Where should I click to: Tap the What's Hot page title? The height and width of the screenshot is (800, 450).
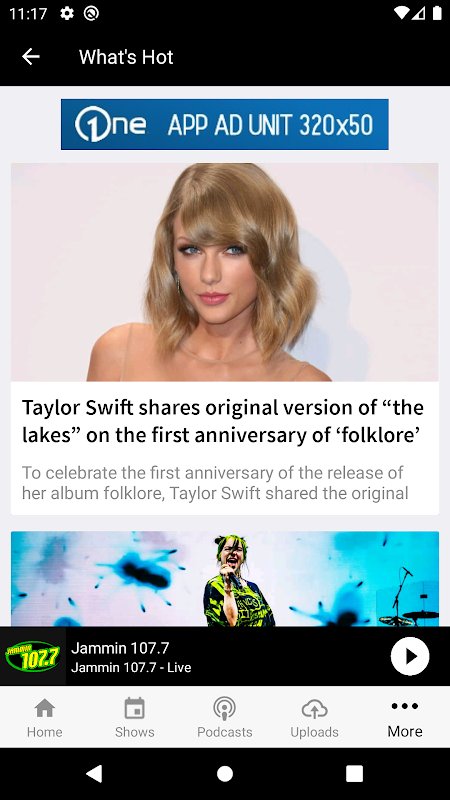(x=126, y=57)
